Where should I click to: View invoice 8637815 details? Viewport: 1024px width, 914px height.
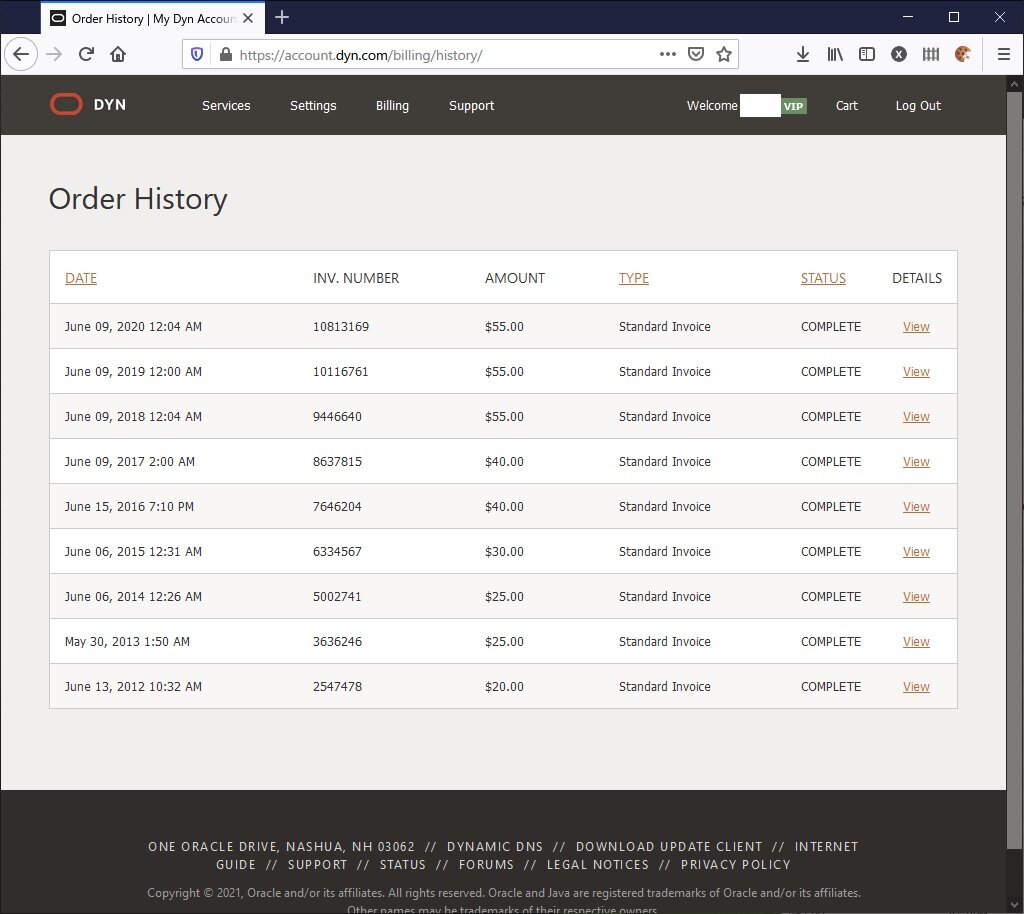(x=916, y=462)
